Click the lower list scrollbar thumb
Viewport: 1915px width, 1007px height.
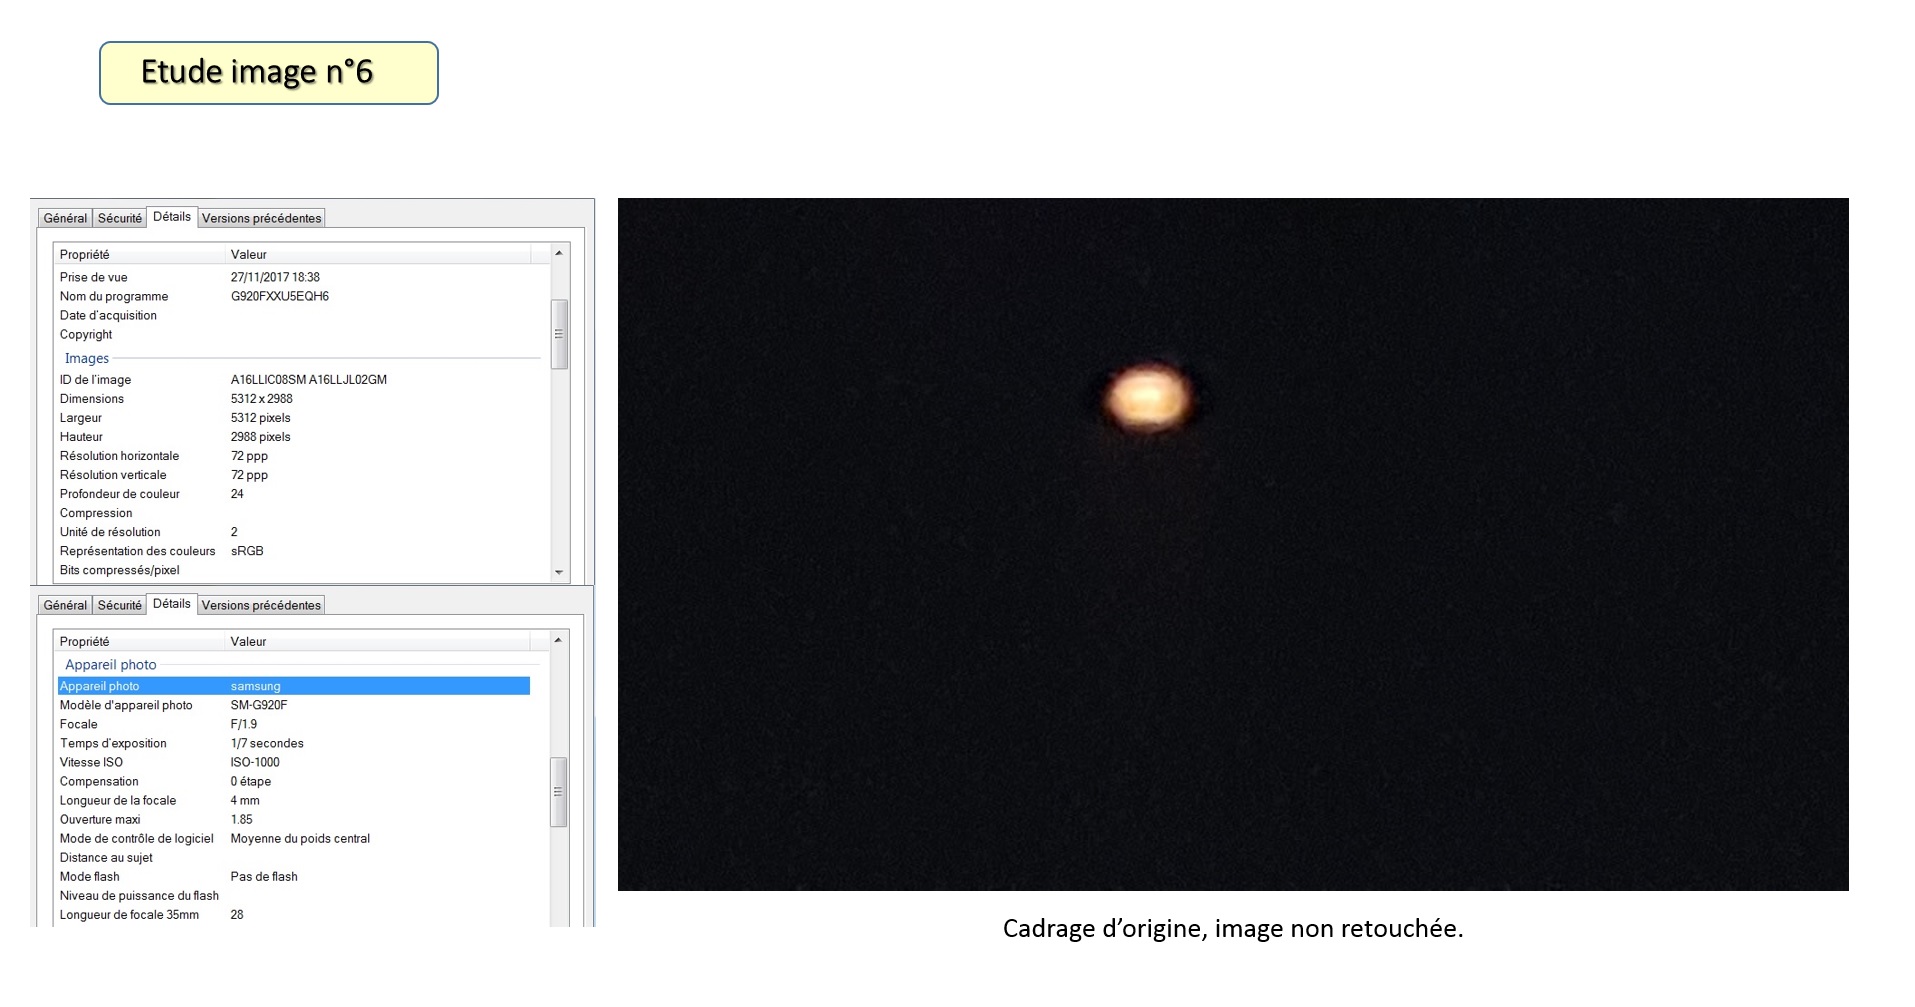(x=559, y=792)
